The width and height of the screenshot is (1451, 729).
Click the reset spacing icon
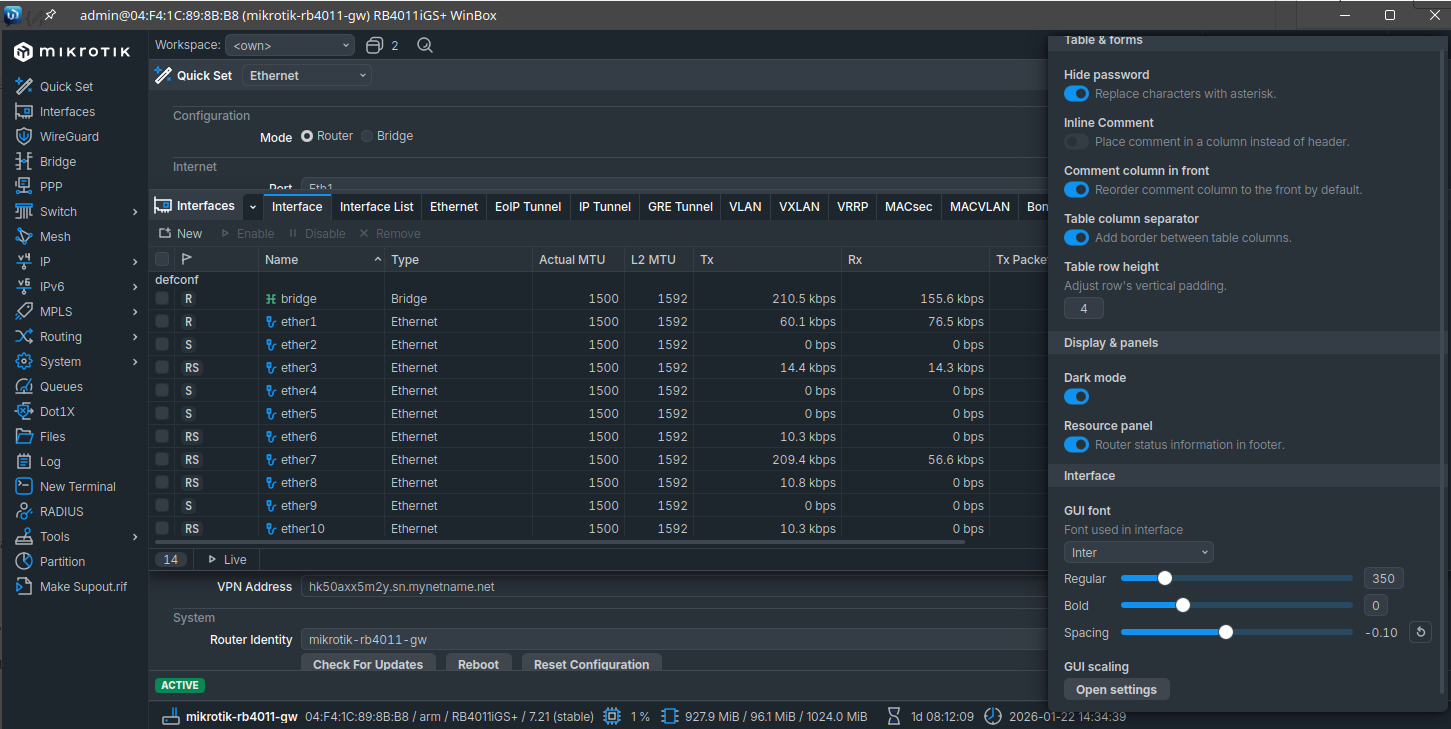coord(1420,632)
